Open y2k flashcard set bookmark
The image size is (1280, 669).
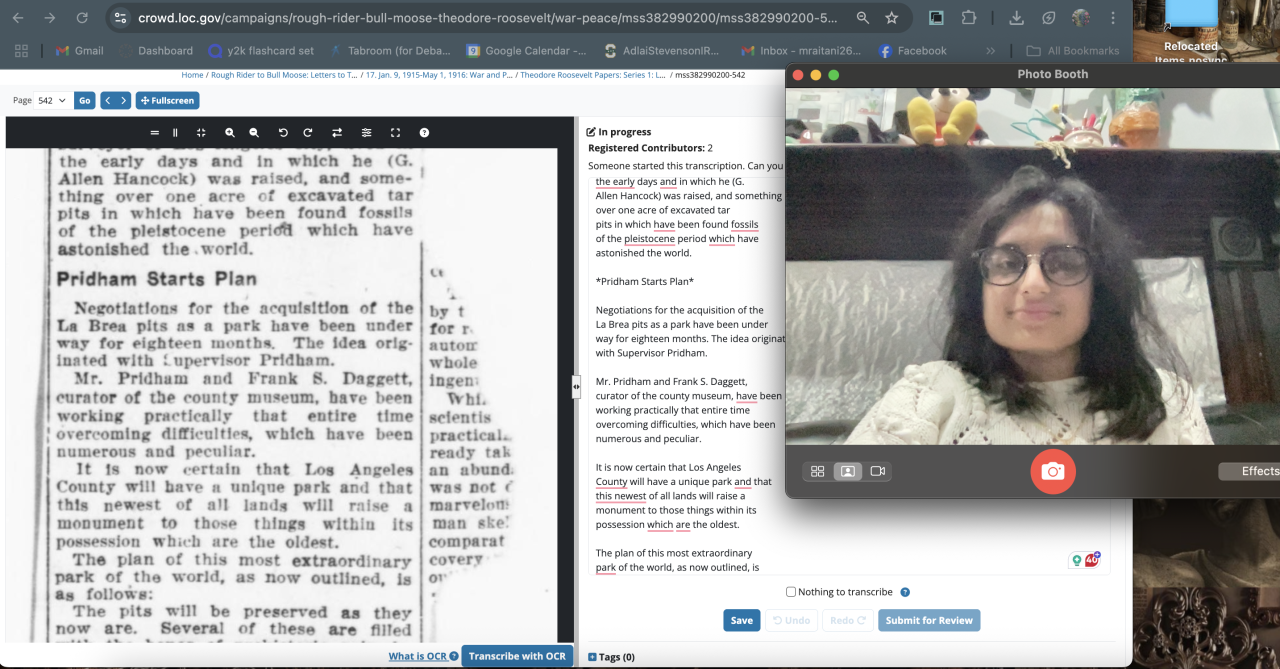(x=260, y=51)
